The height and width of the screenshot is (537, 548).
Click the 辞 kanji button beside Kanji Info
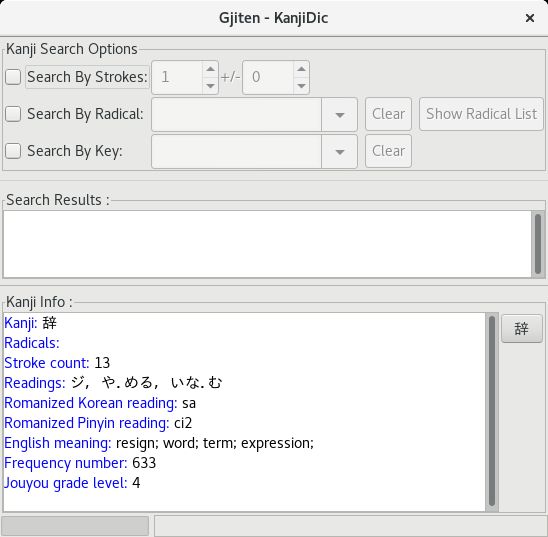tap(522, 328)
